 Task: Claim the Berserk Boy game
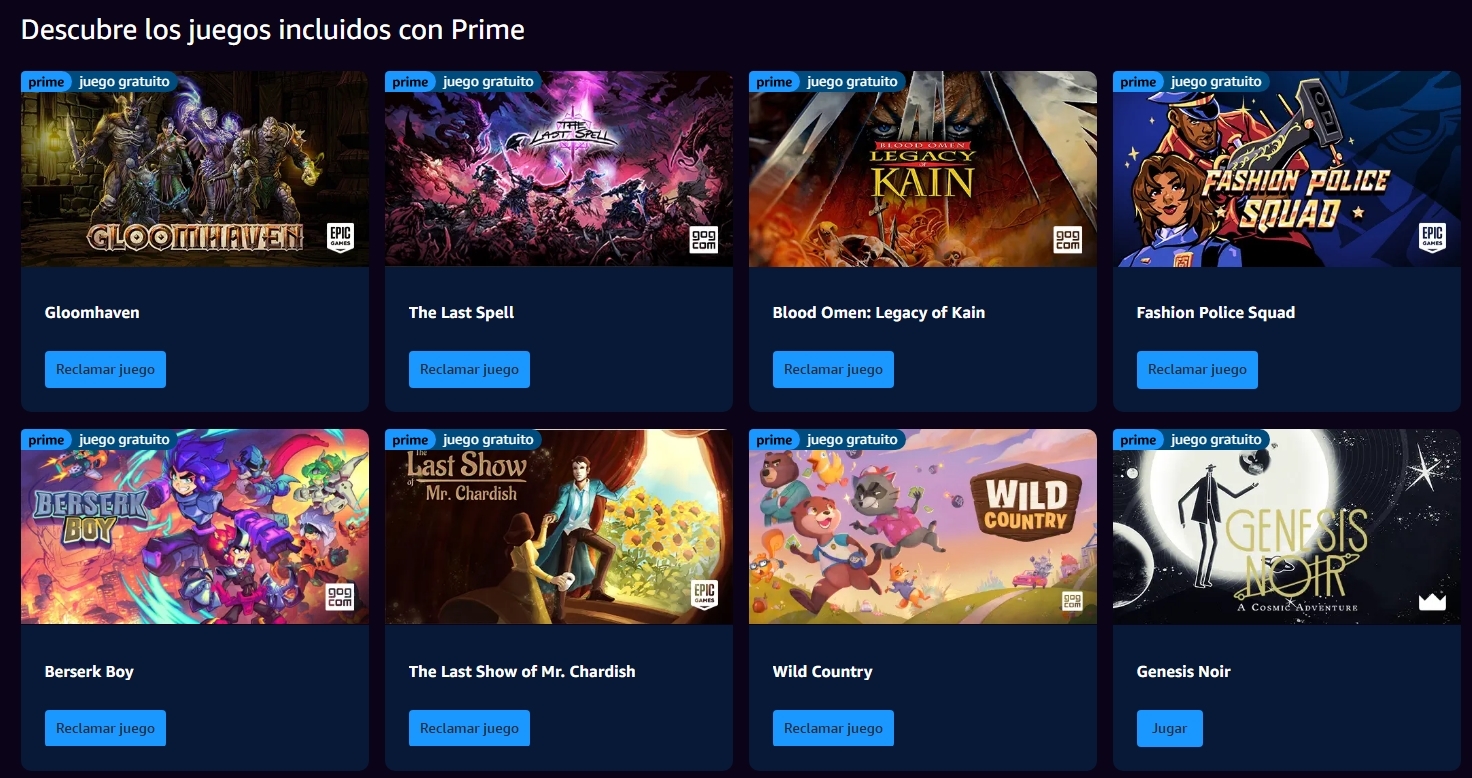(x=105, y=728)
